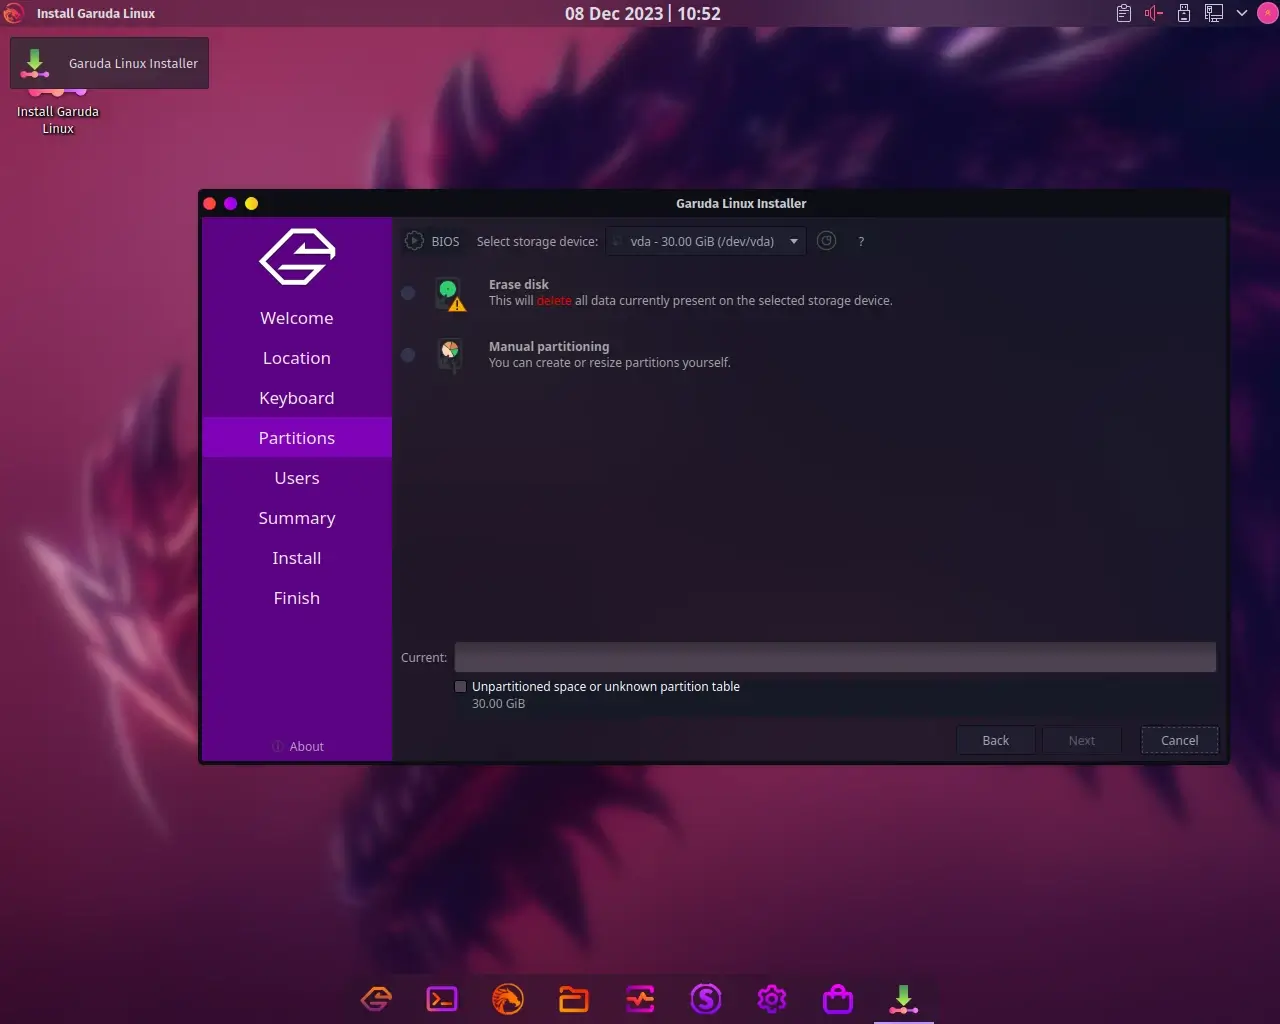Click the BIOS label text
Screen dimensions: 1280x1024
coord(445,241)
